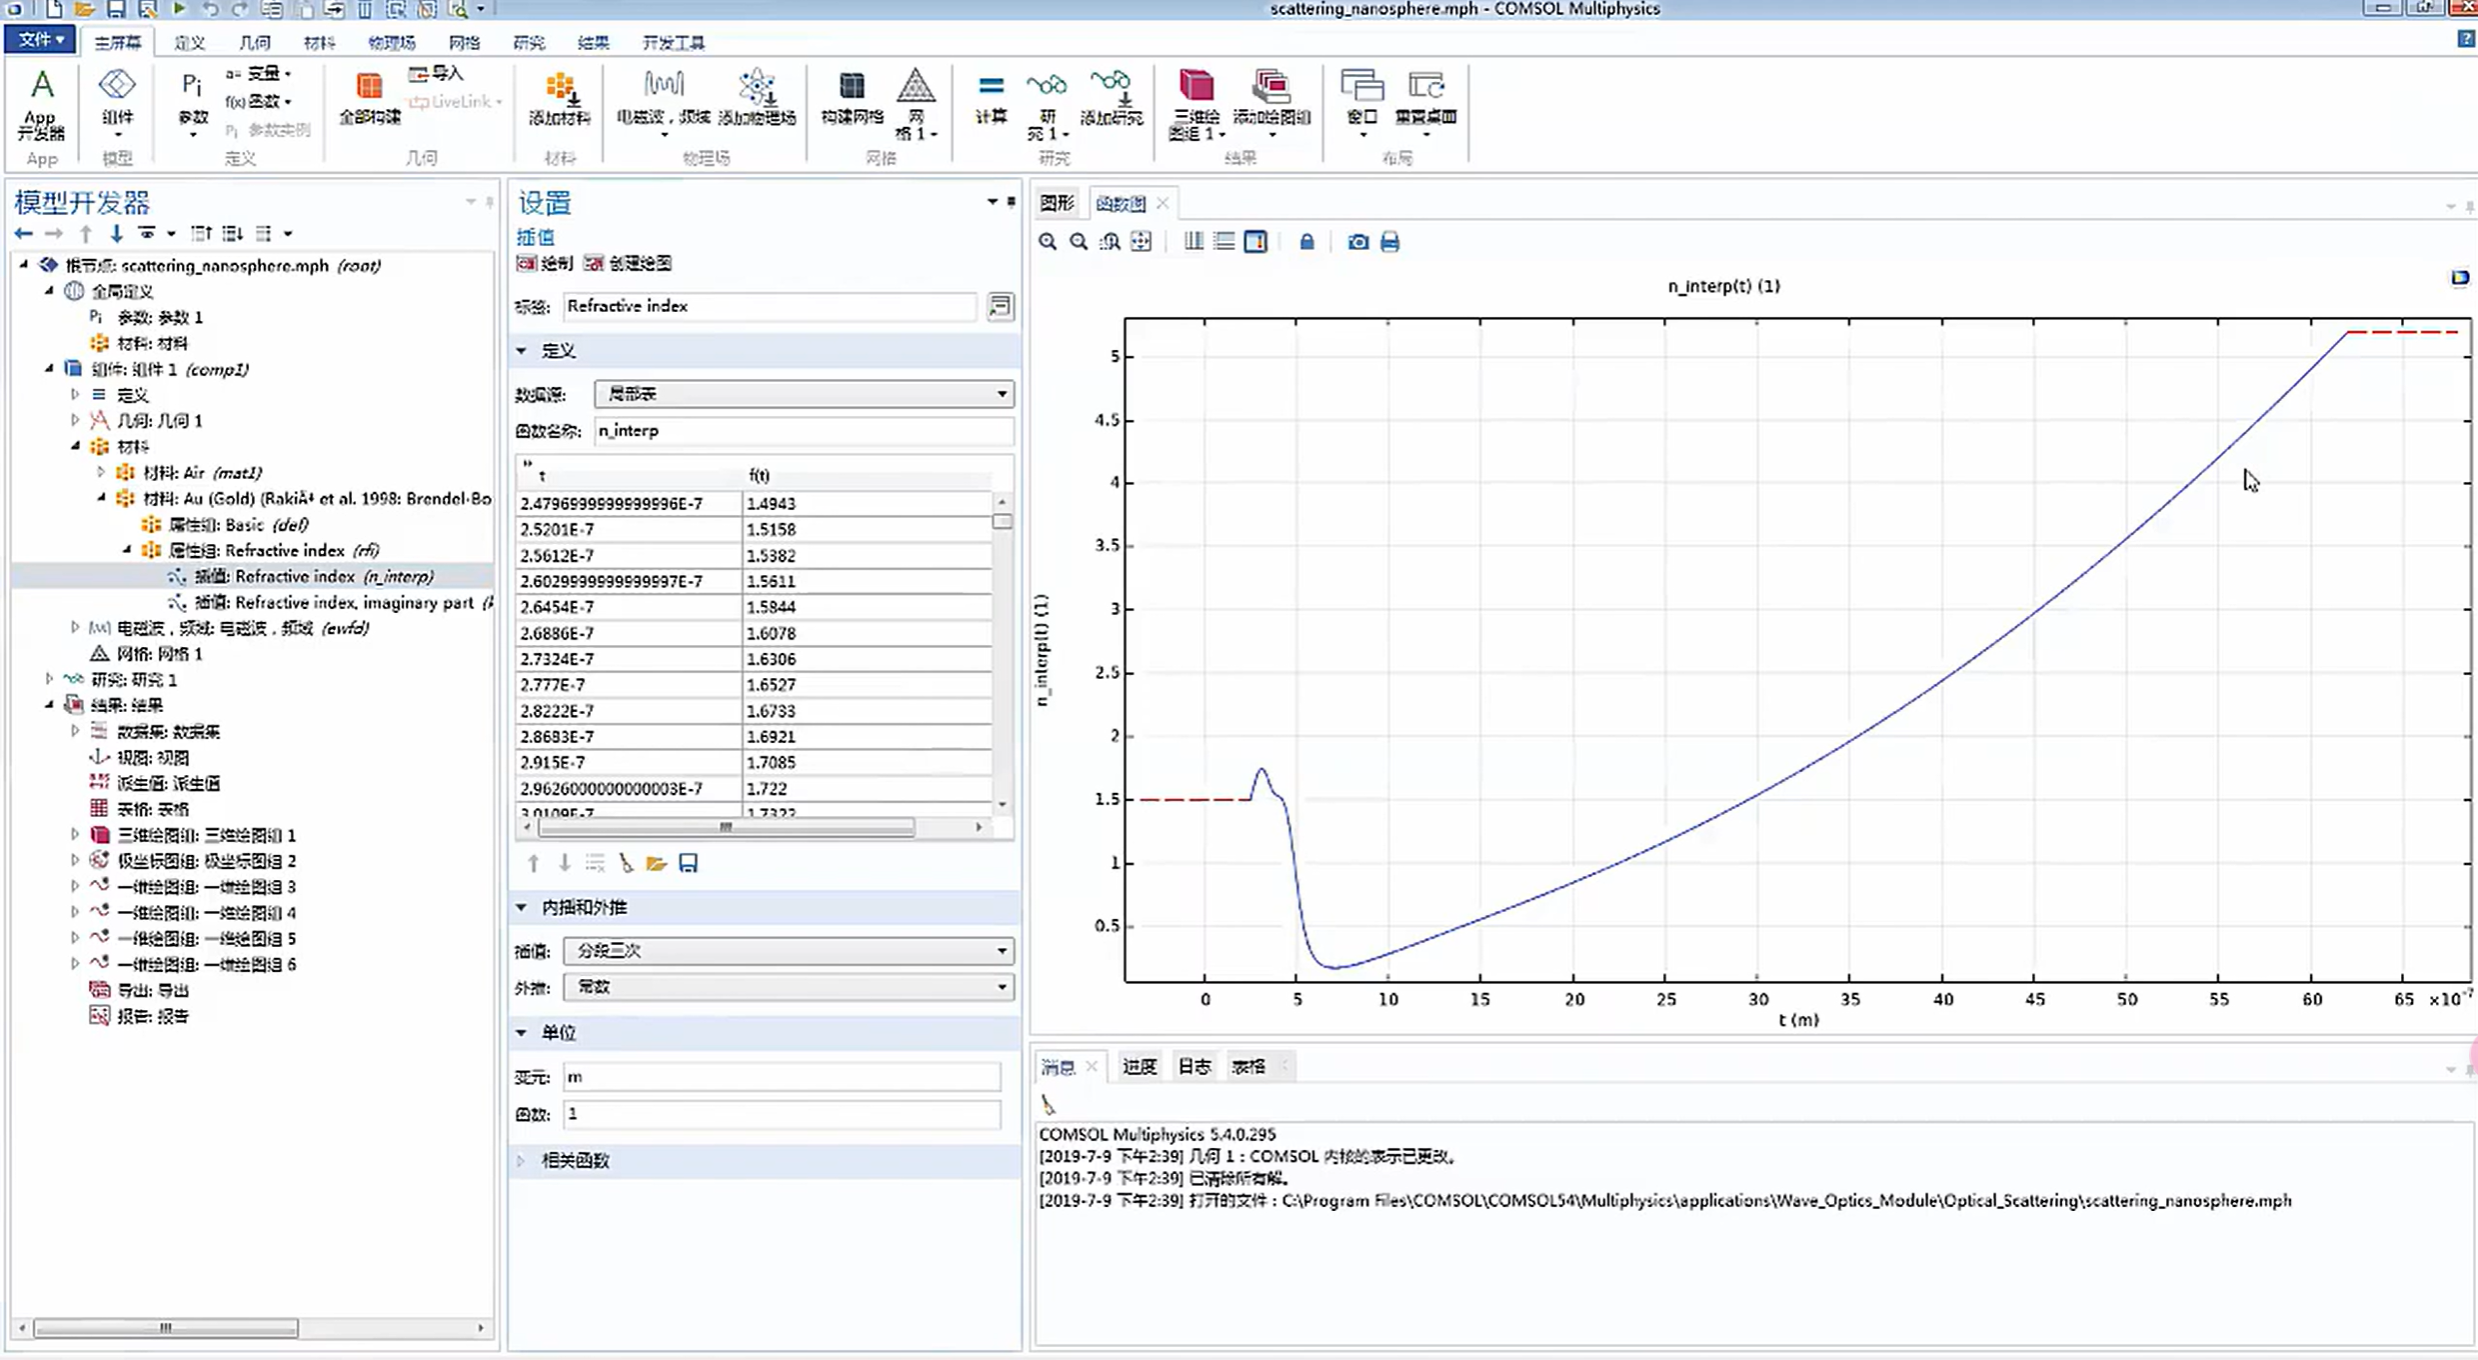Click the zoom in magnifier above the plot

point(1047,242)
